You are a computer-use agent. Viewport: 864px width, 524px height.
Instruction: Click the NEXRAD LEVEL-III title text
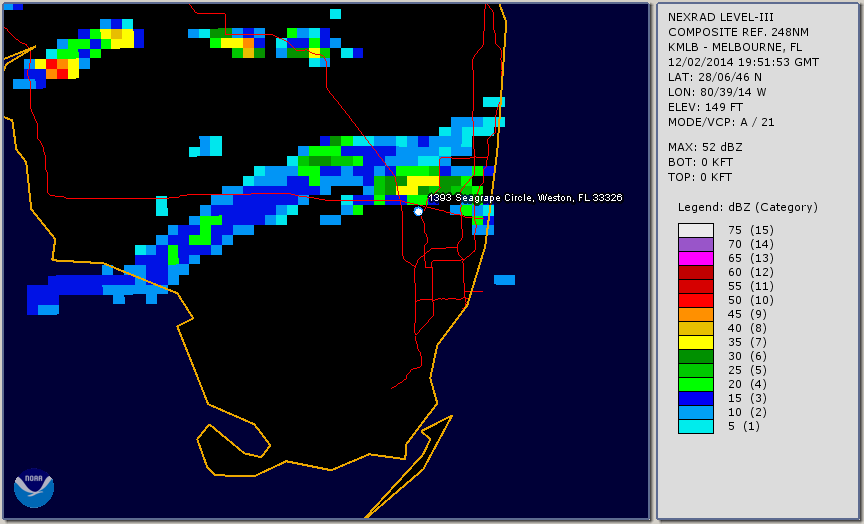coord(721,17)
